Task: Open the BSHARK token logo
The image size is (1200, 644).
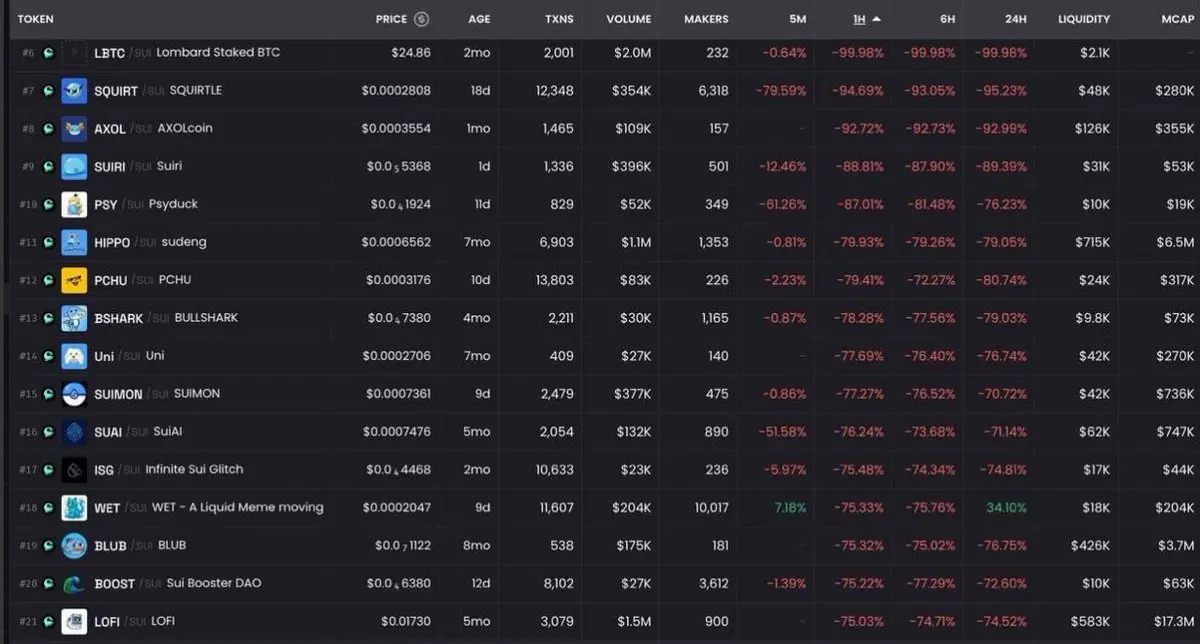Action: click(x=74, y=319)
